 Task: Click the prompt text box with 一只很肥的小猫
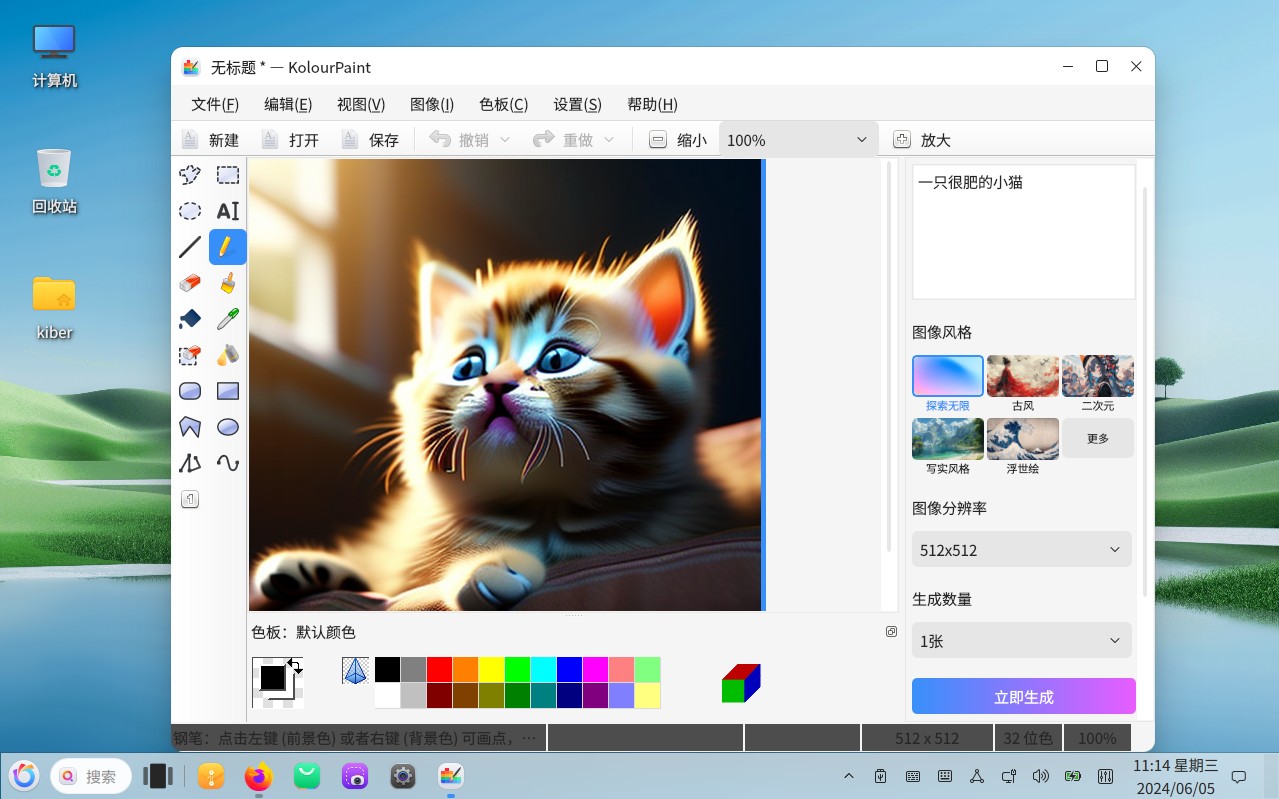click(1024, 232)
